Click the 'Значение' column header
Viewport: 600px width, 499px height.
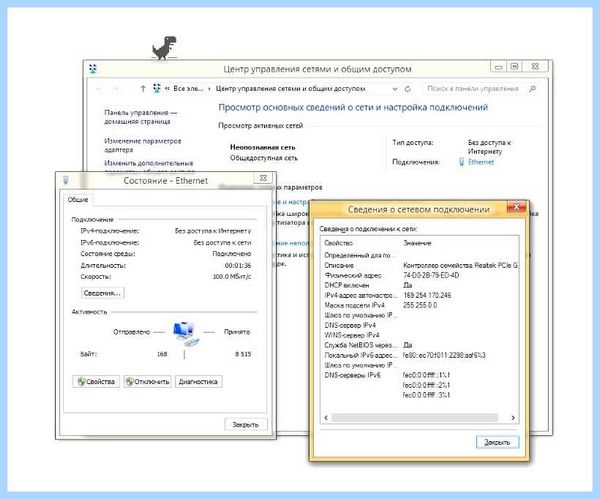tap(417, 243)
